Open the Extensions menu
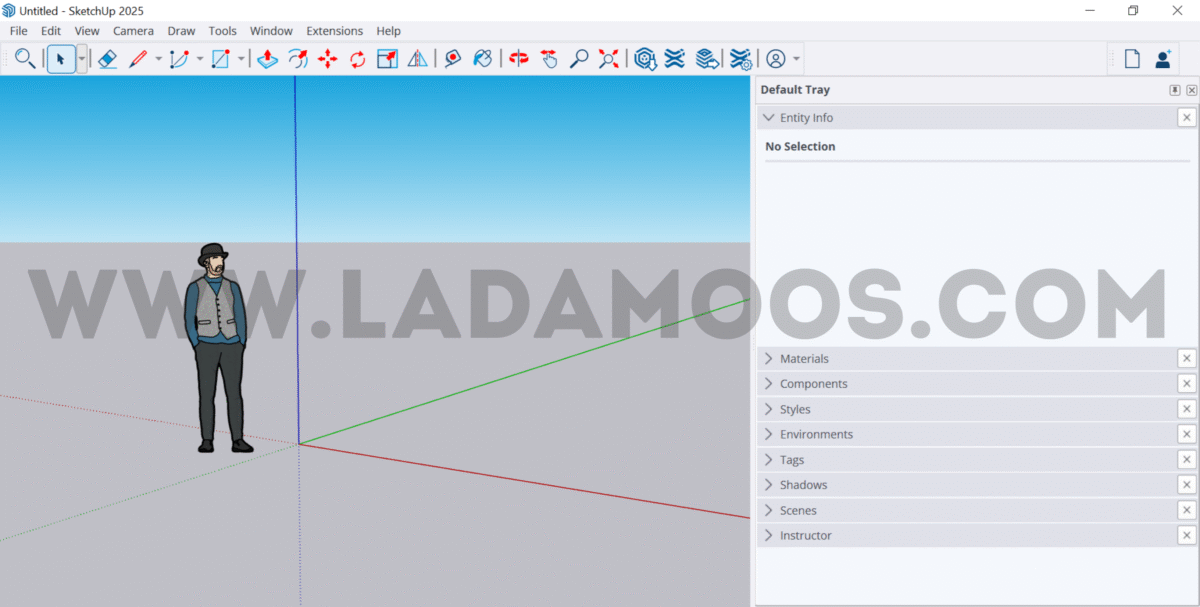The image size is (1200, 607). pos(334,31)
